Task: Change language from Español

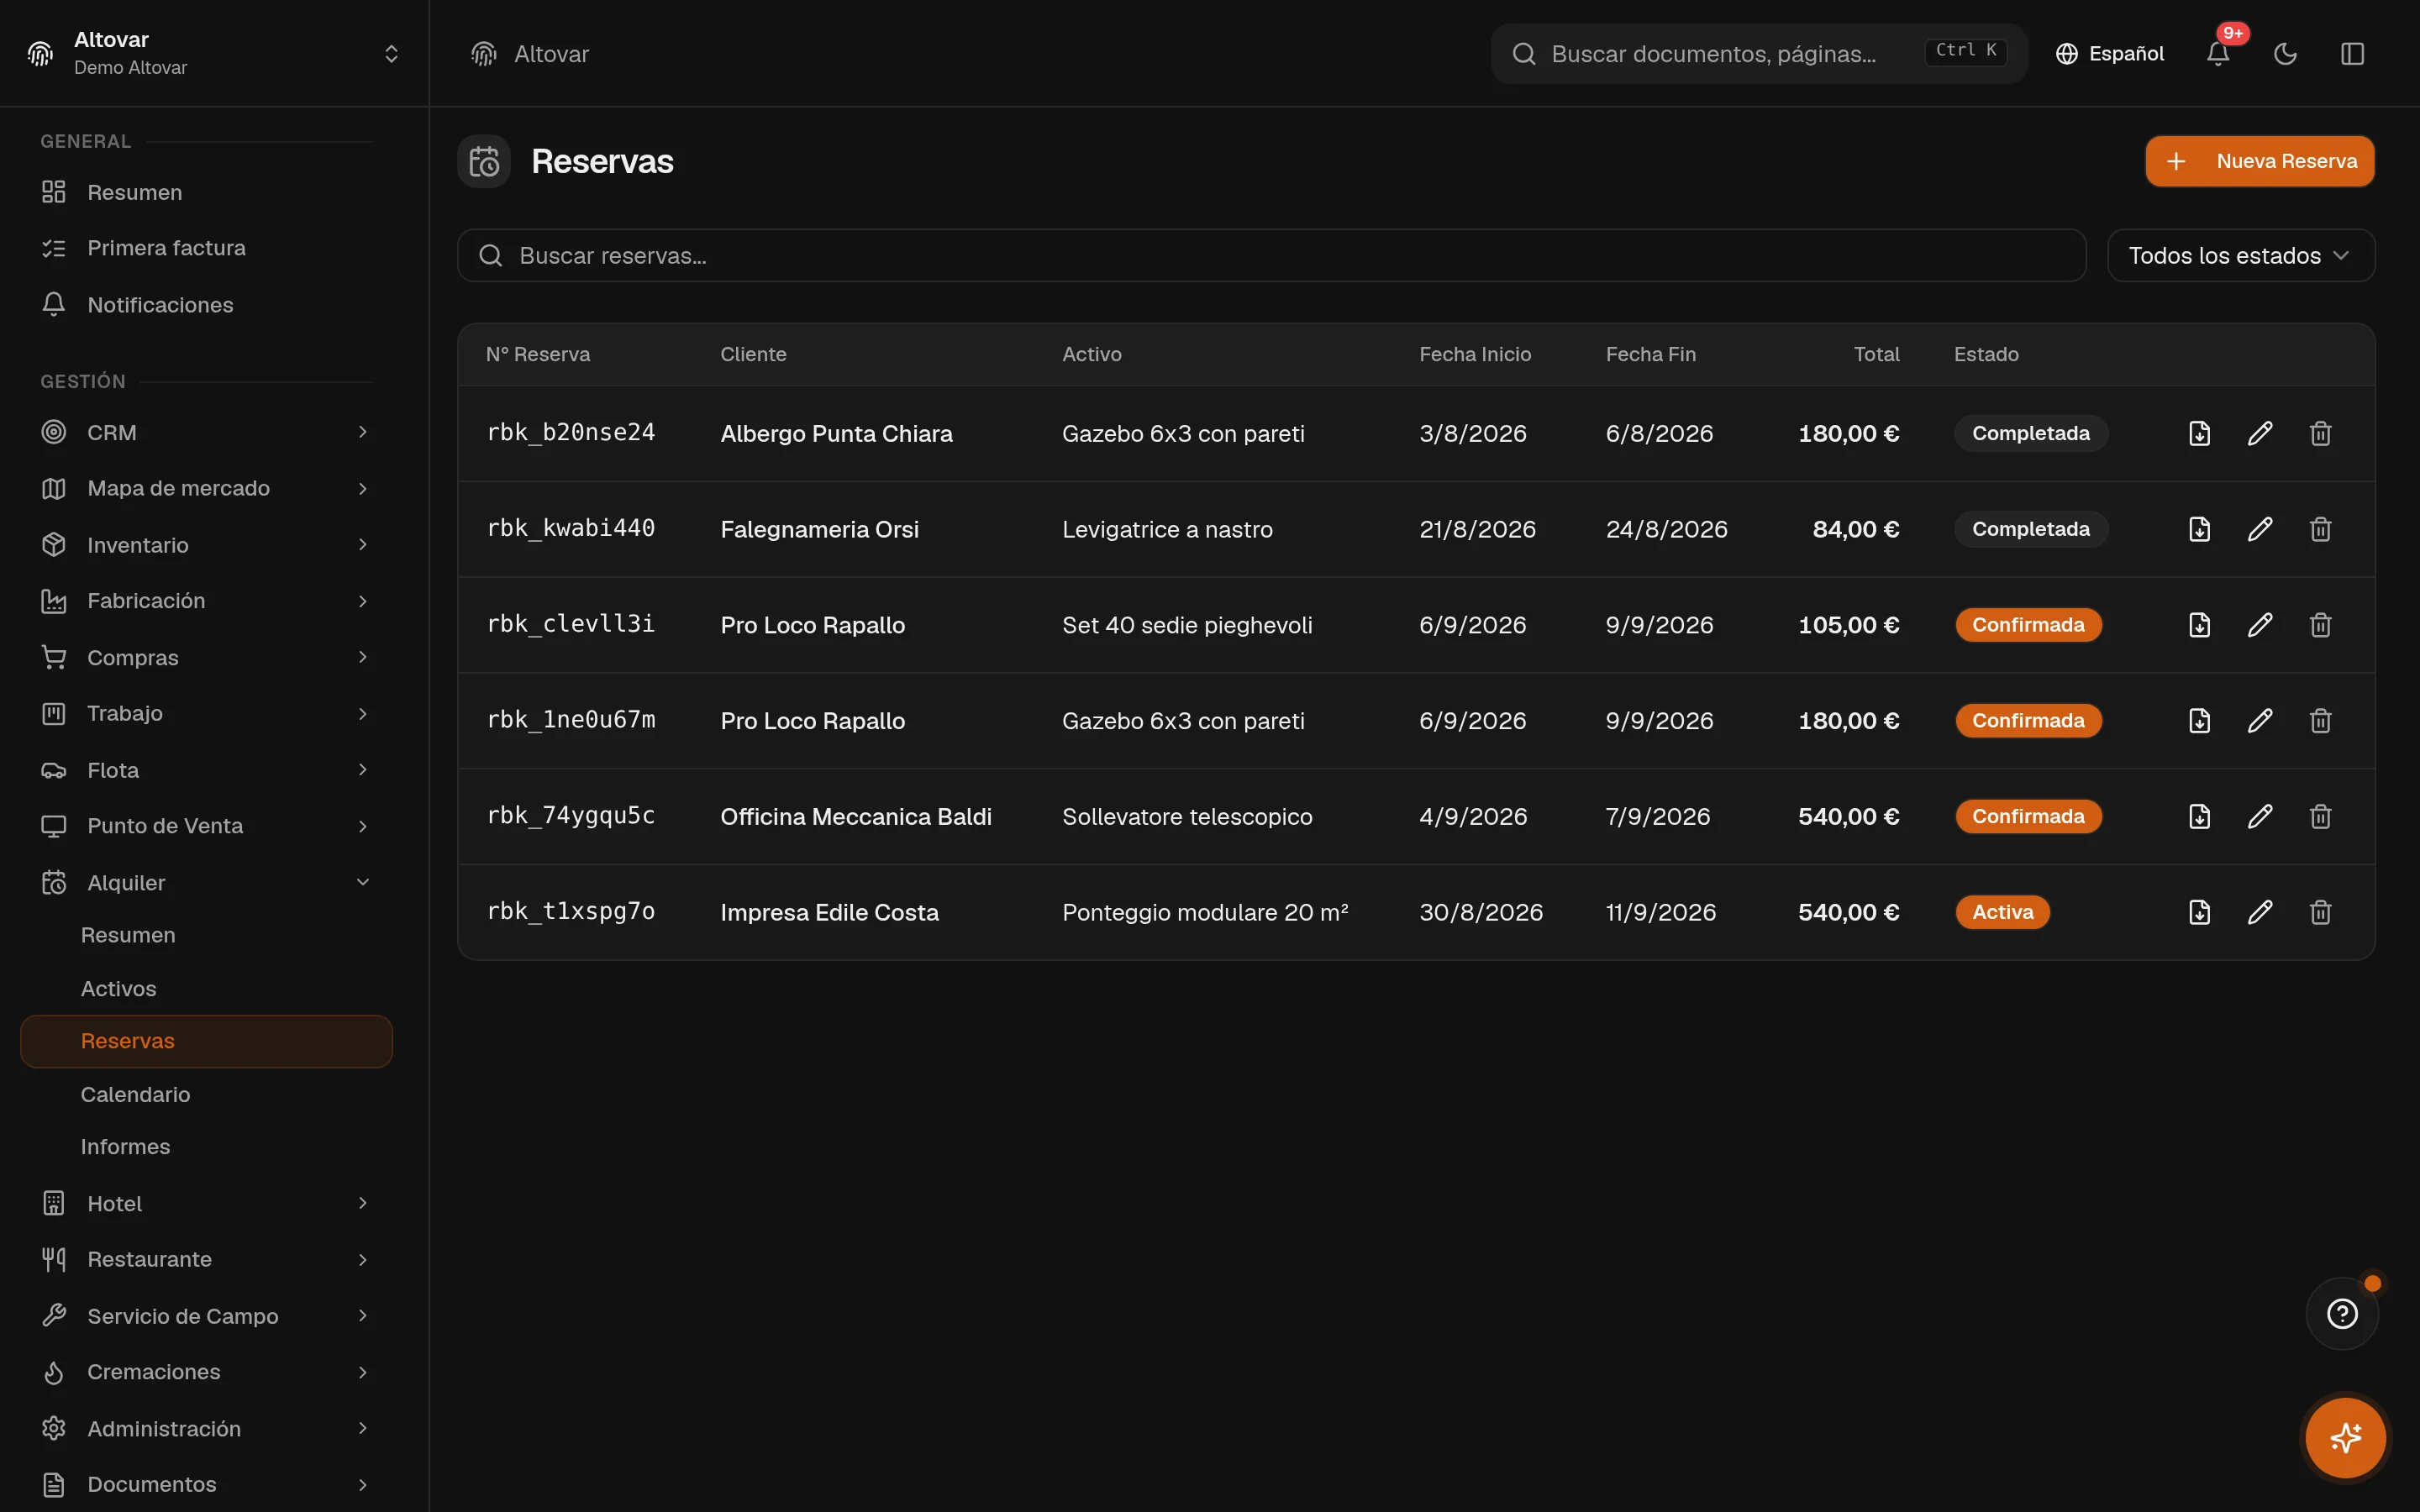Action: pyautogui.click(x=2109, y=54)
